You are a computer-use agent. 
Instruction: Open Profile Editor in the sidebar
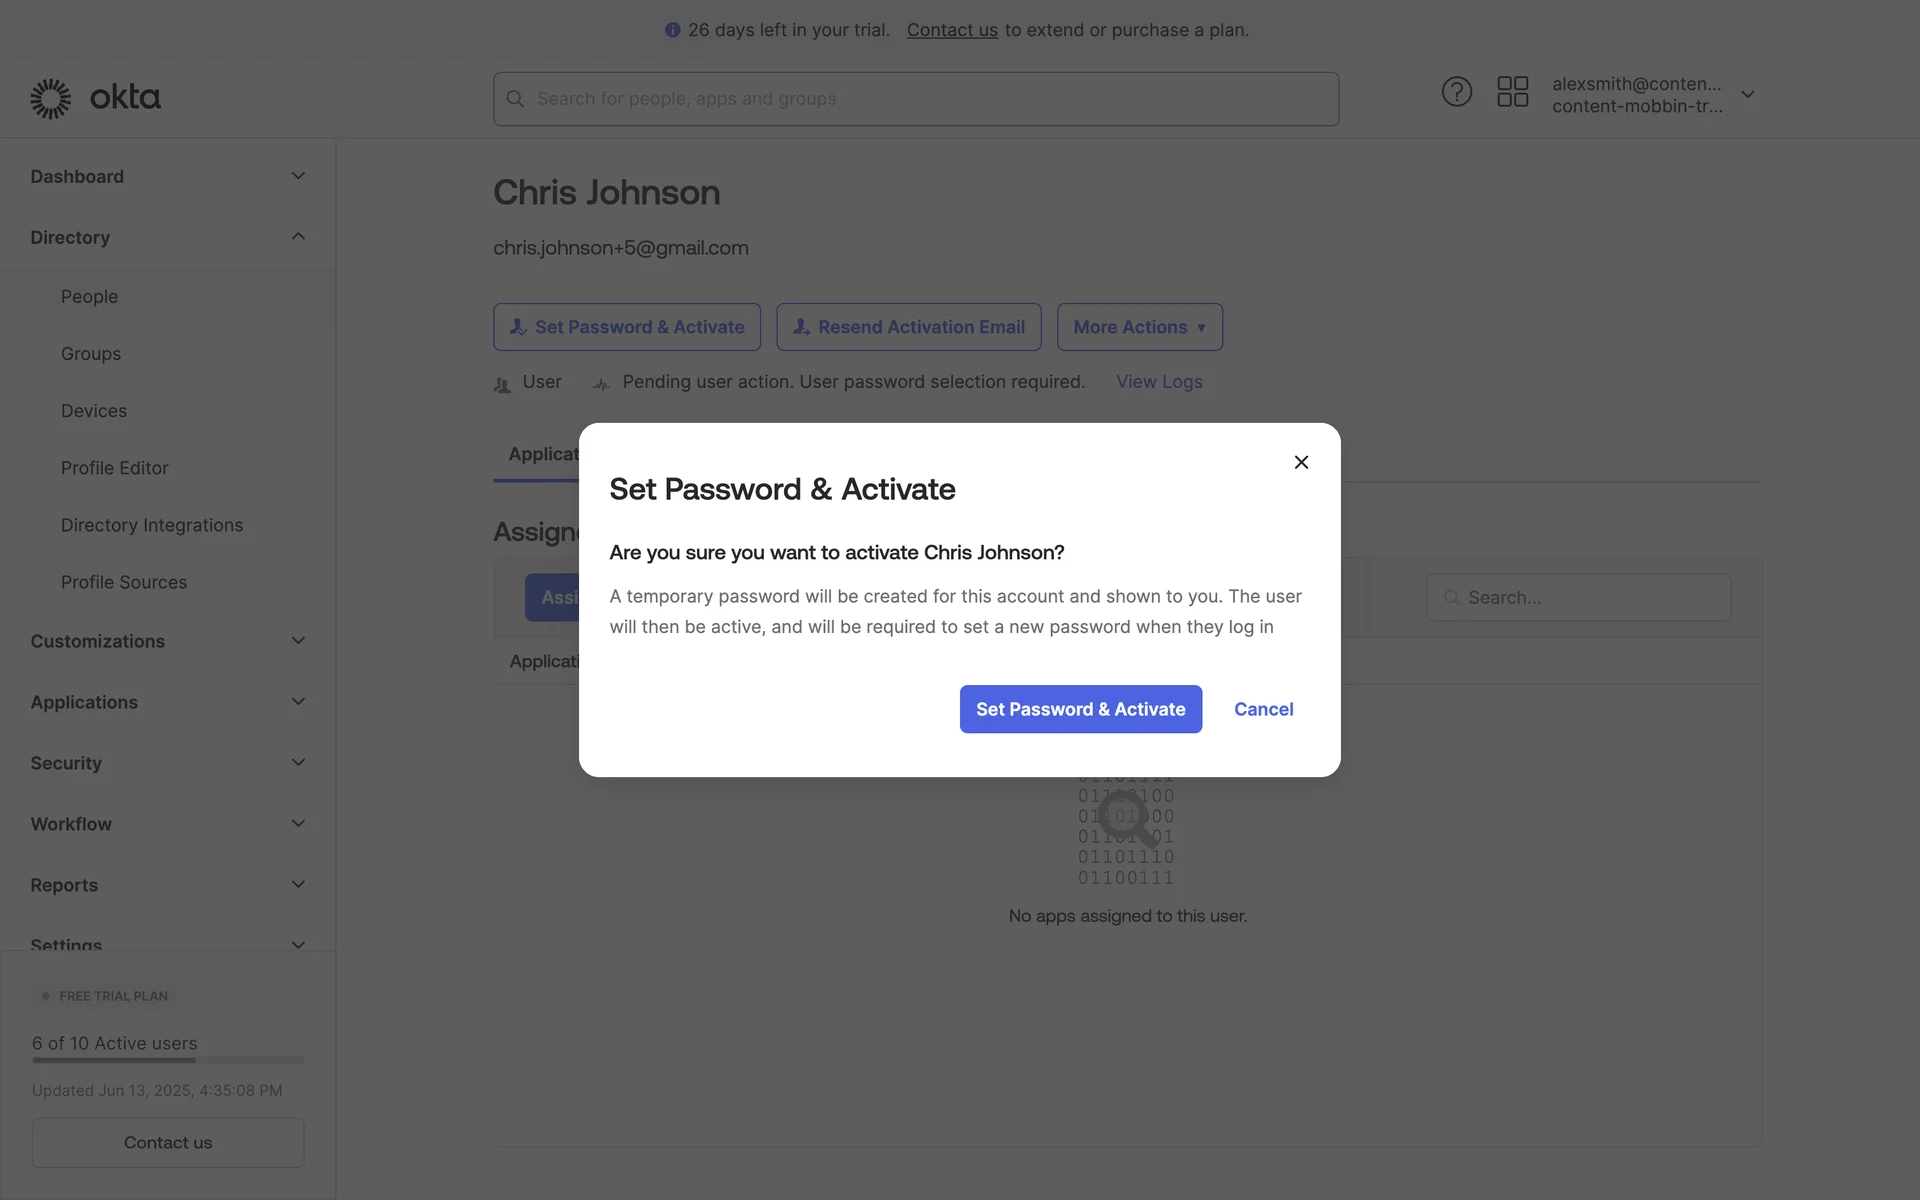tap(115, 468)
